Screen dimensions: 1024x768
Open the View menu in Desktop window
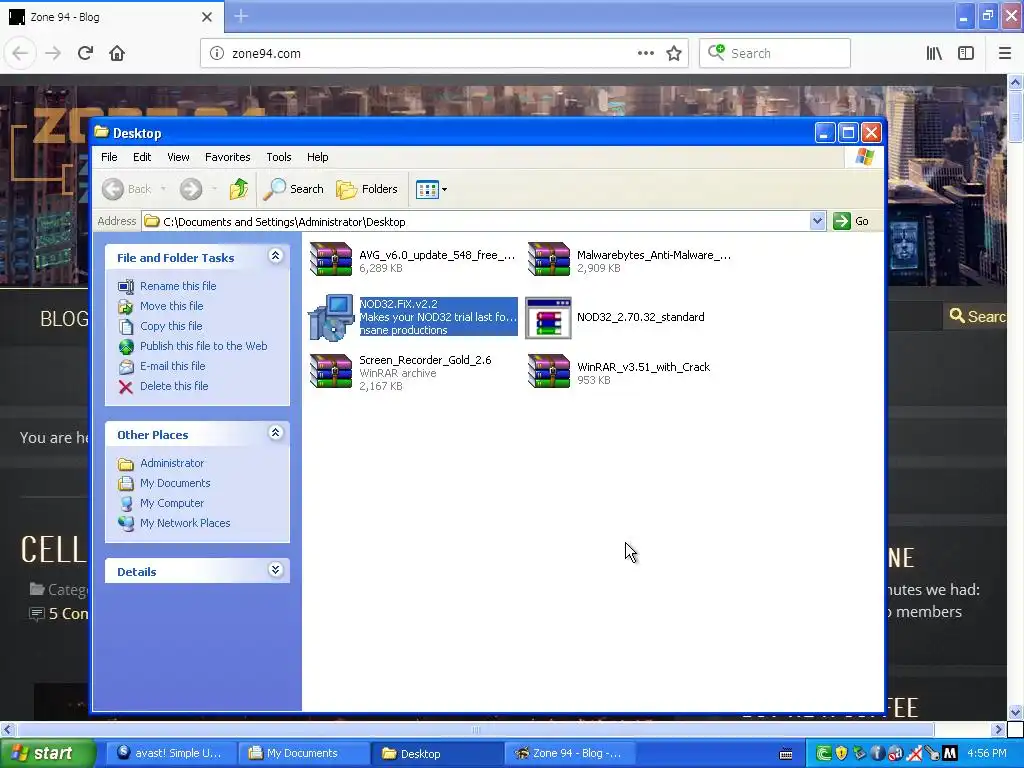pyautogui.click(x=178, y=157)
